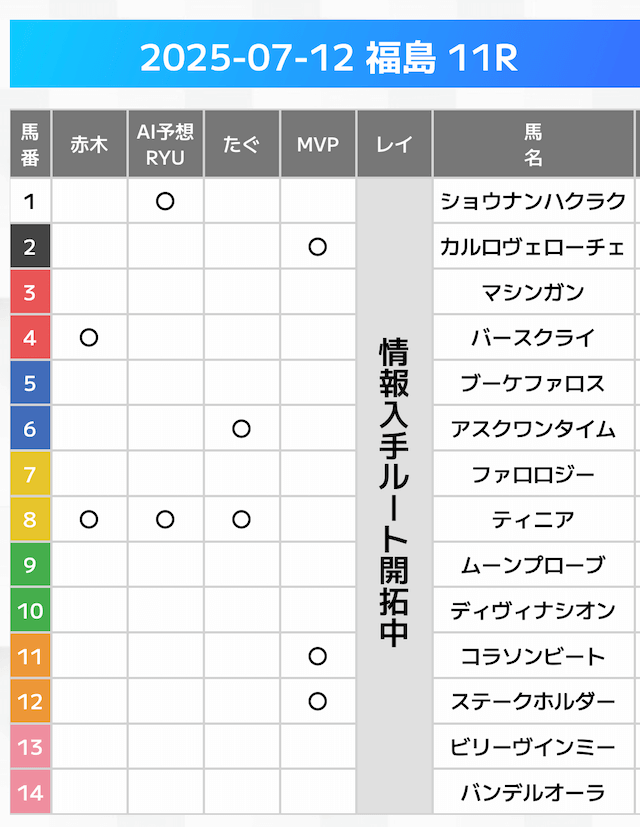The width and height of the screenshot is (640, 827).
Task: Click the circle mark for ショウナンハクラク under AI予想RYU
Action: pyautogui.click(x=166, y=201)
